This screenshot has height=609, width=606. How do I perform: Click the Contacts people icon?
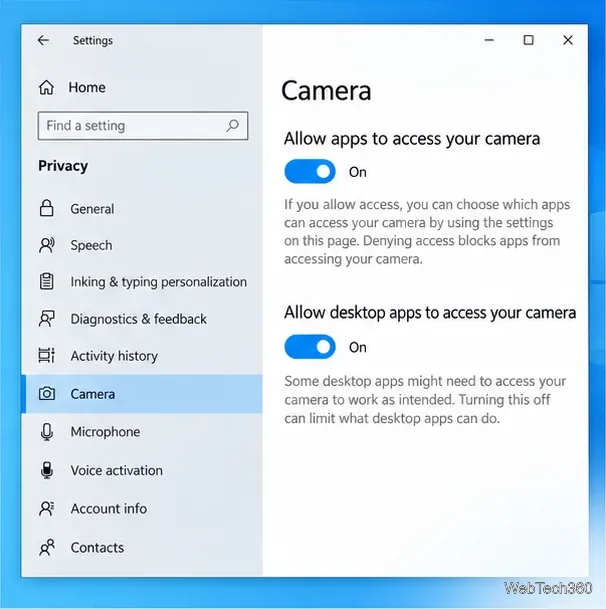(x=47, y=547)
